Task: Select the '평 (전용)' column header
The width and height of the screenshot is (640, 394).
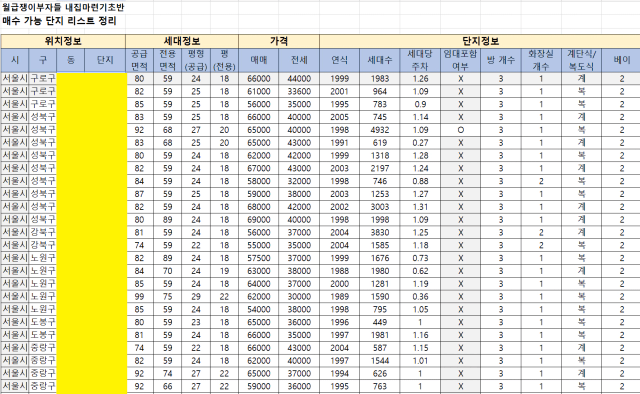Action: tap(224, 60)
